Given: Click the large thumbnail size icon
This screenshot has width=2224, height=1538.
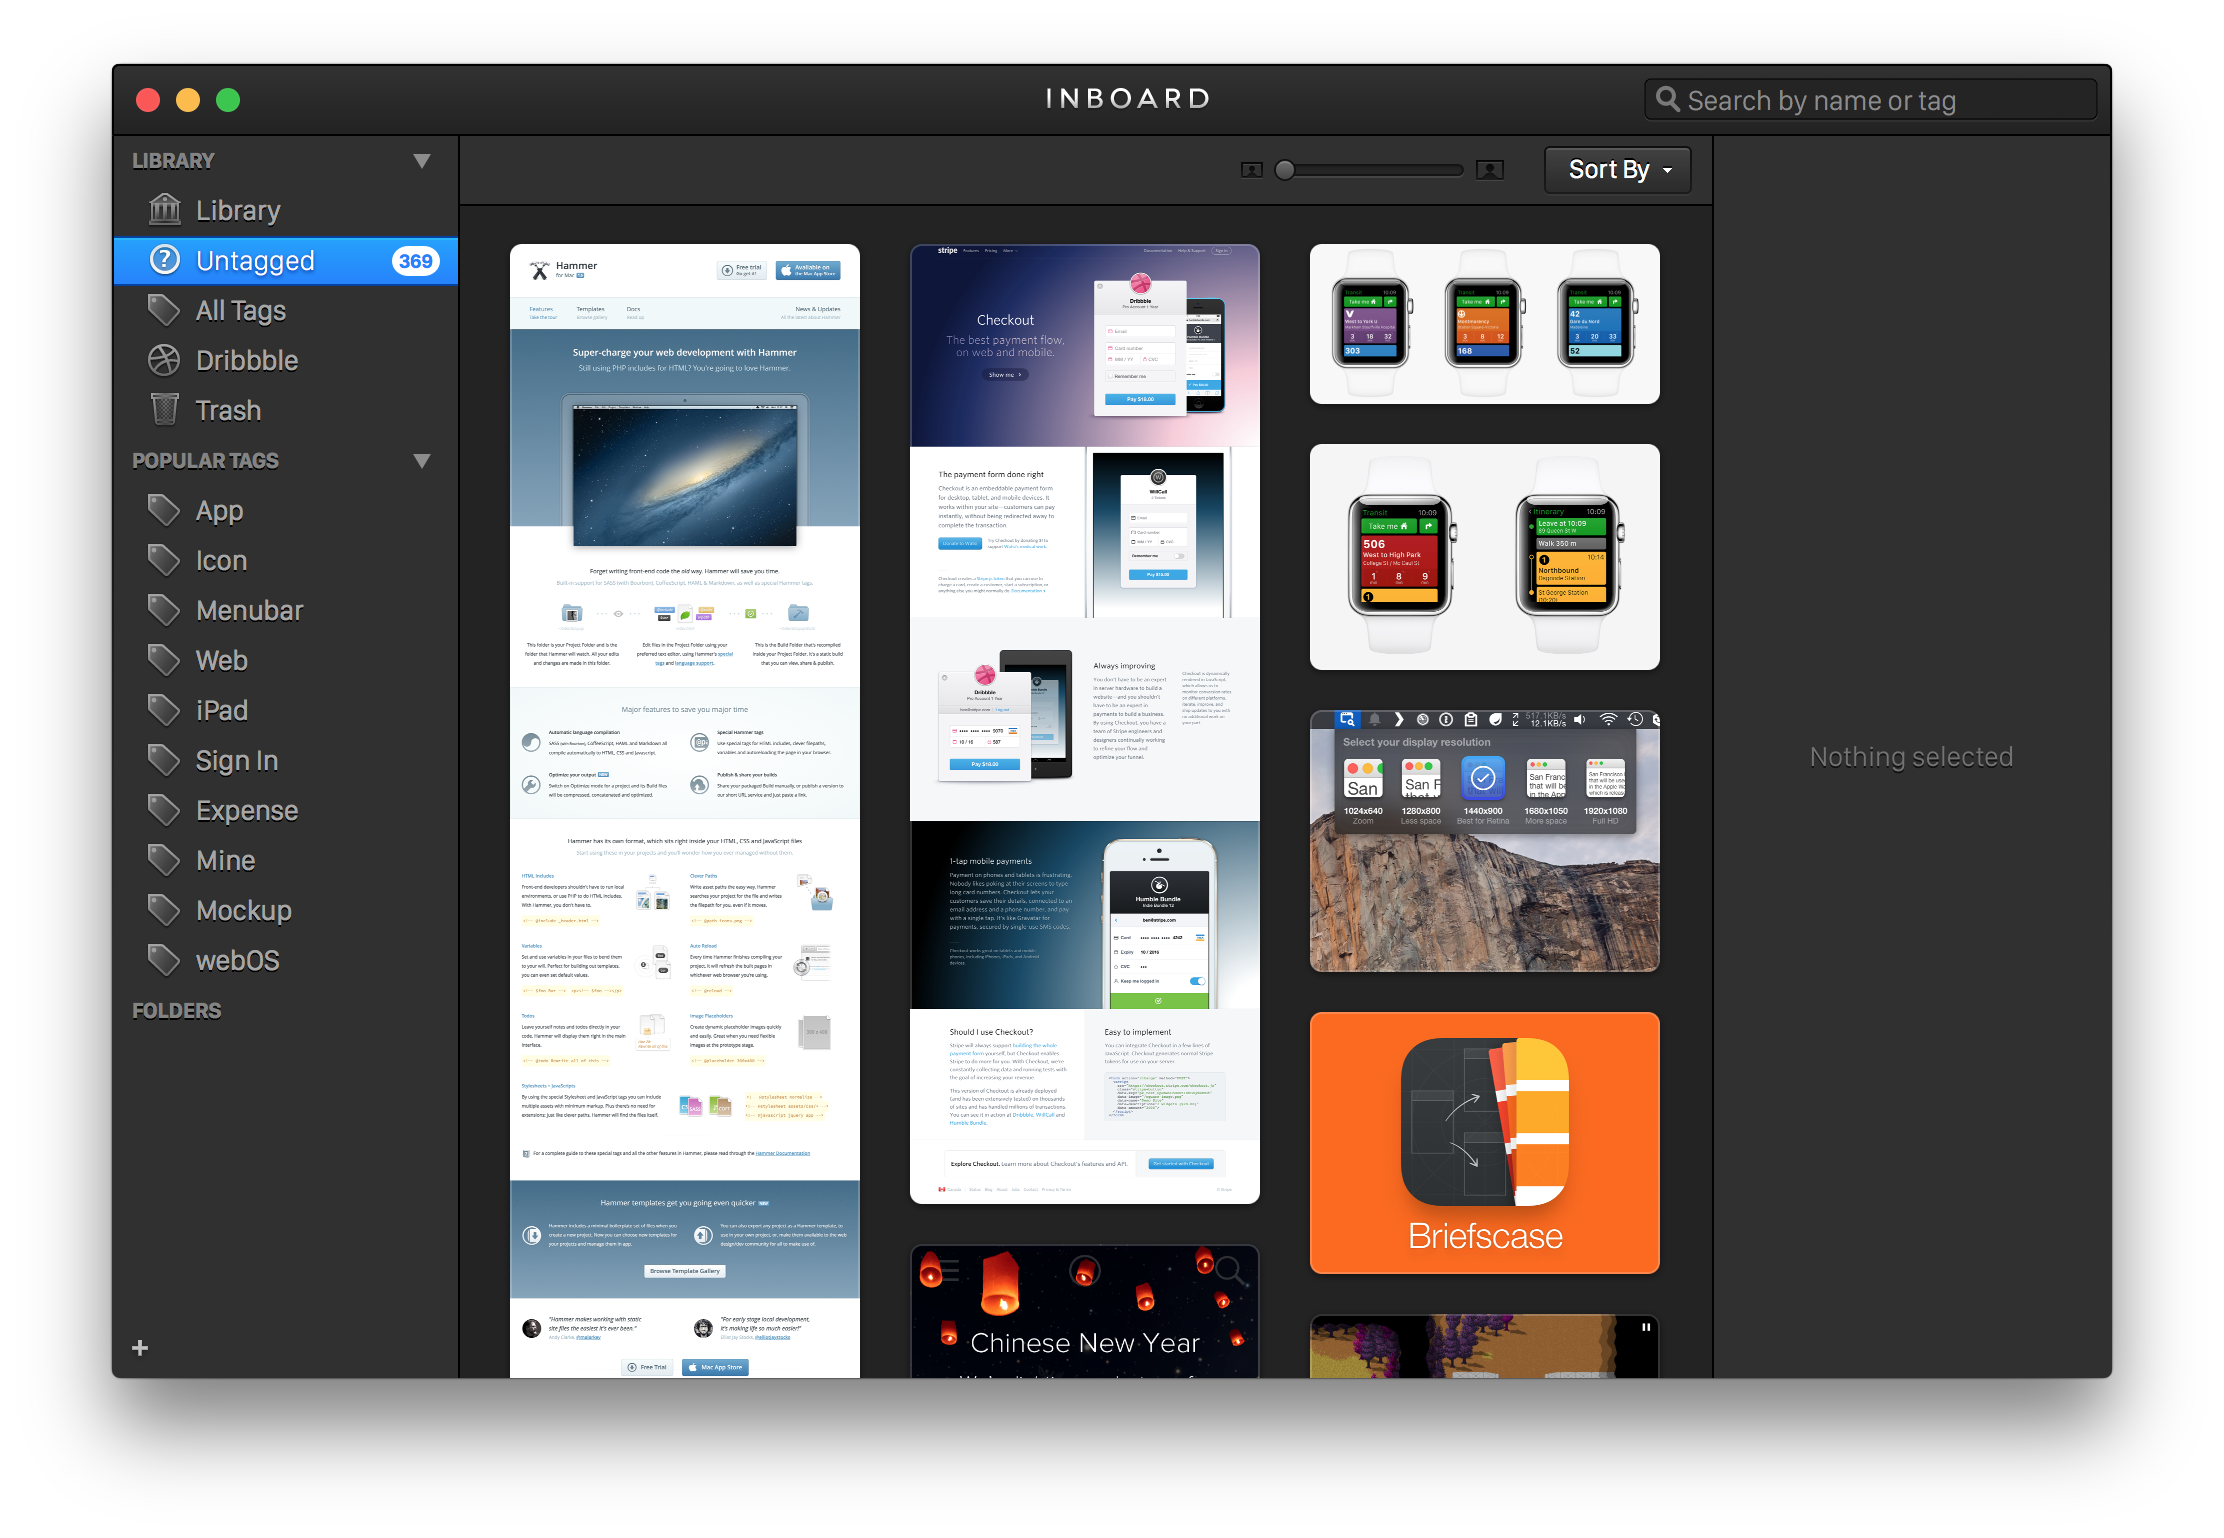Looking at the screenshot, I should point(1489,170).
